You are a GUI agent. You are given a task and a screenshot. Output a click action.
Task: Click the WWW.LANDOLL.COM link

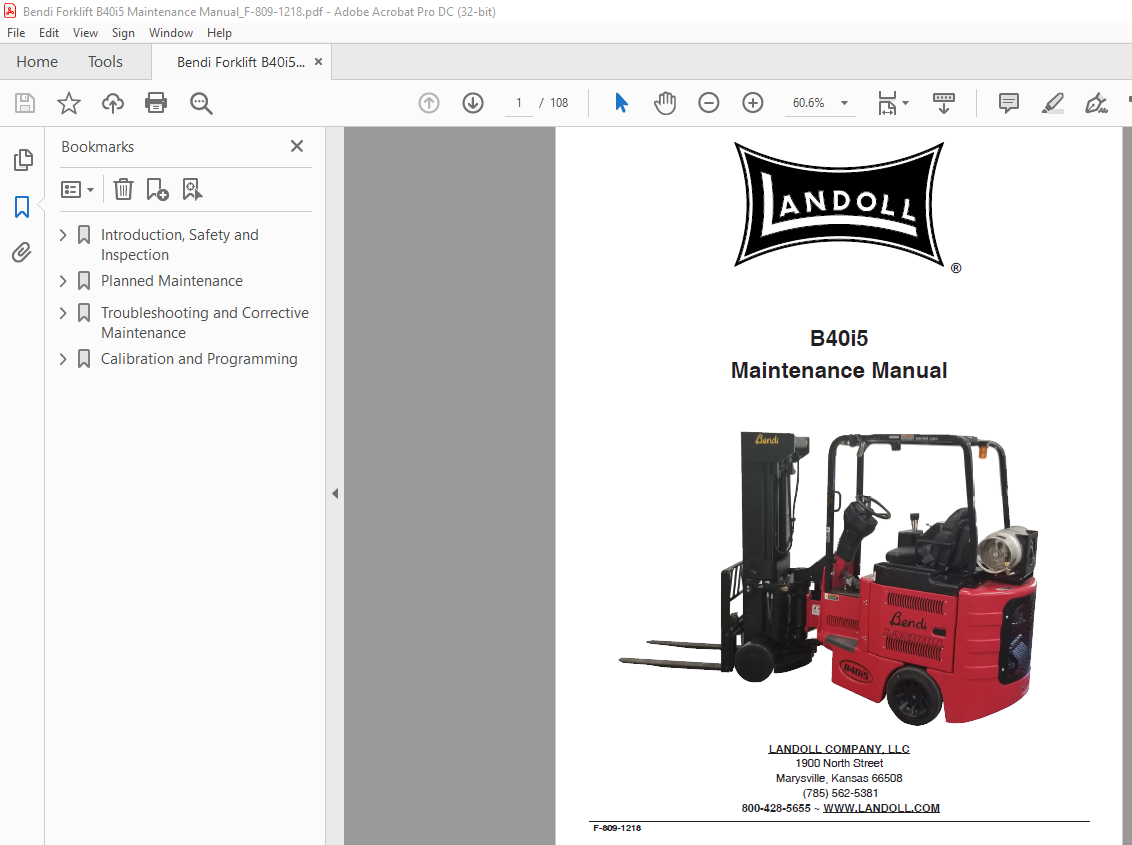pos(881,808)
